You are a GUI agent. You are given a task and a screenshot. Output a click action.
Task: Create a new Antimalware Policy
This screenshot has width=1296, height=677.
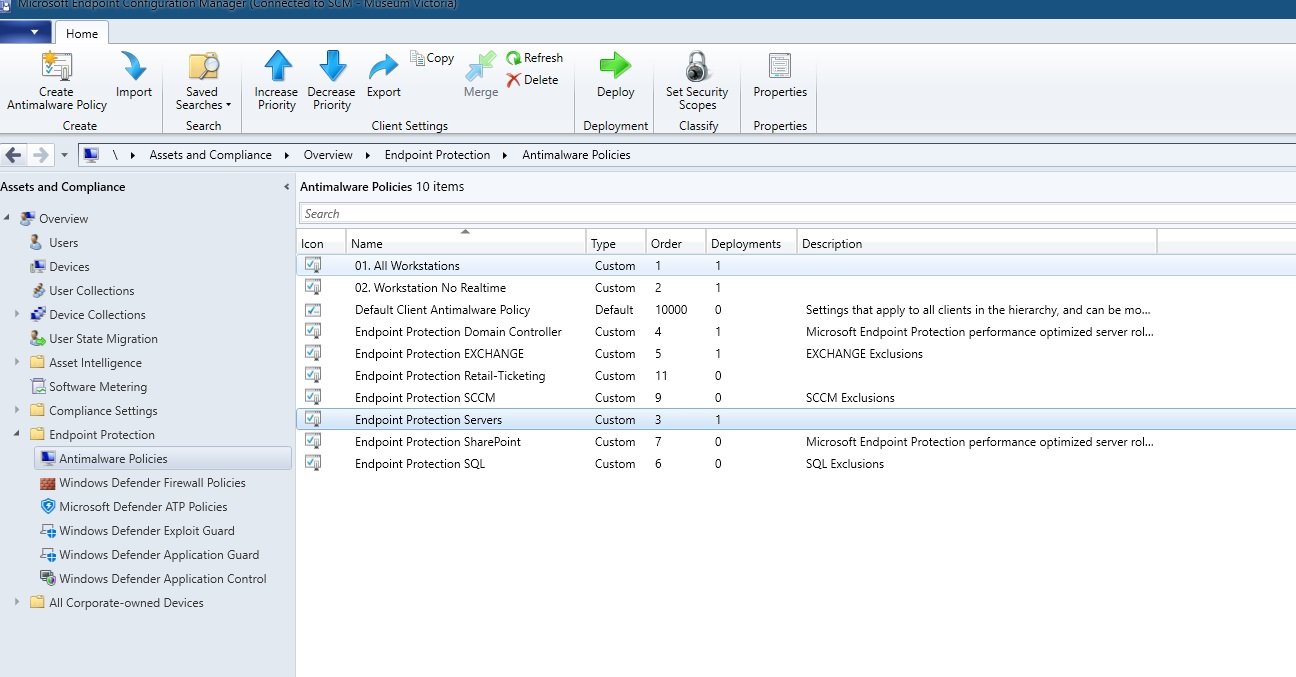(57, 81)
